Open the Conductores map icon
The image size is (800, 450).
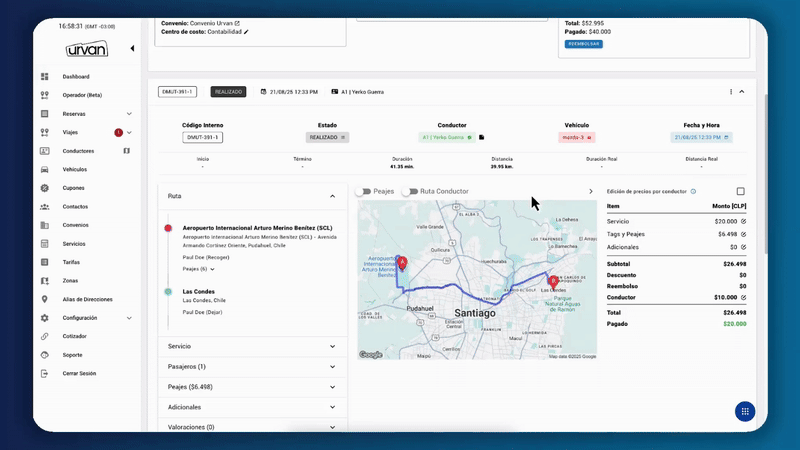coord(127,151)
